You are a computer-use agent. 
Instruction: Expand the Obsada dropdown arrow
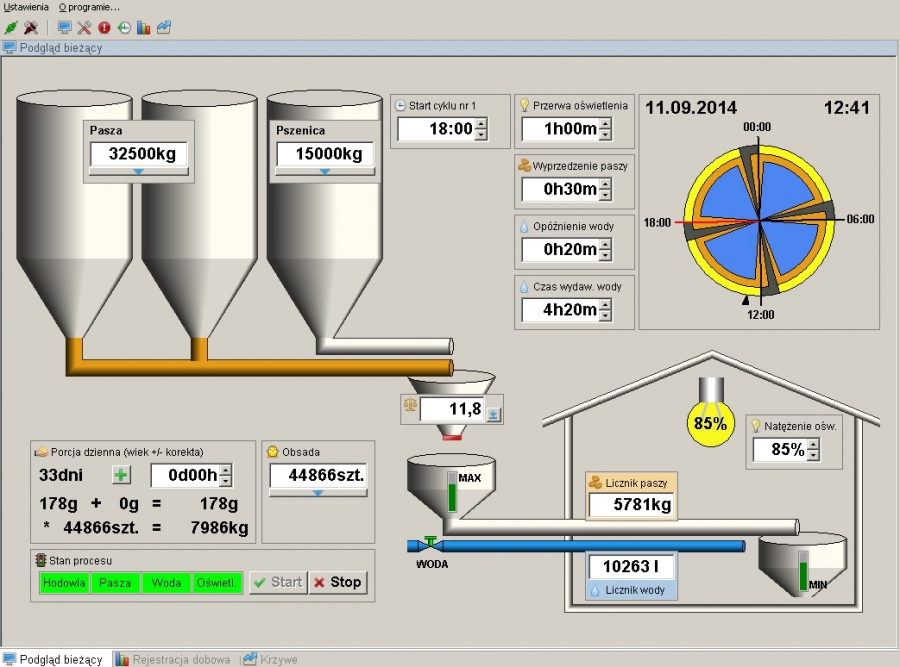point(318,492)
